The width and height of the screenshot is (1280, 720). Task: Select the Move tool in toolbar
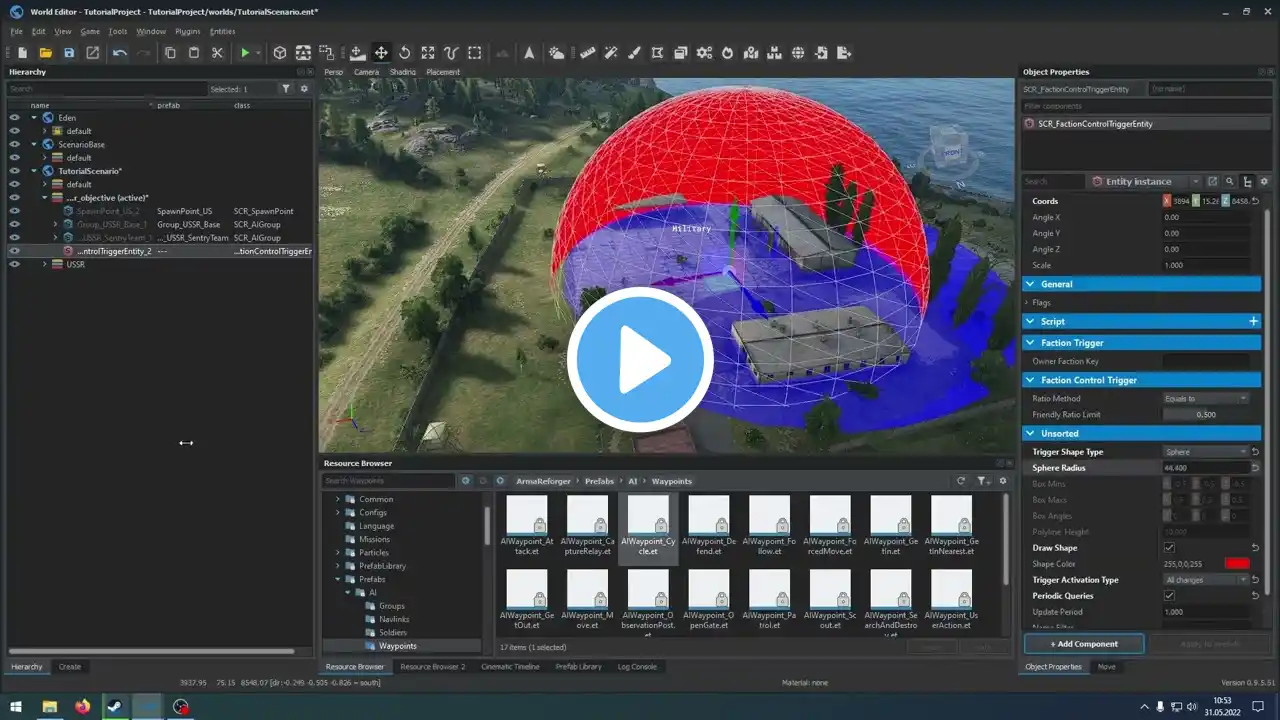(381, 53)
